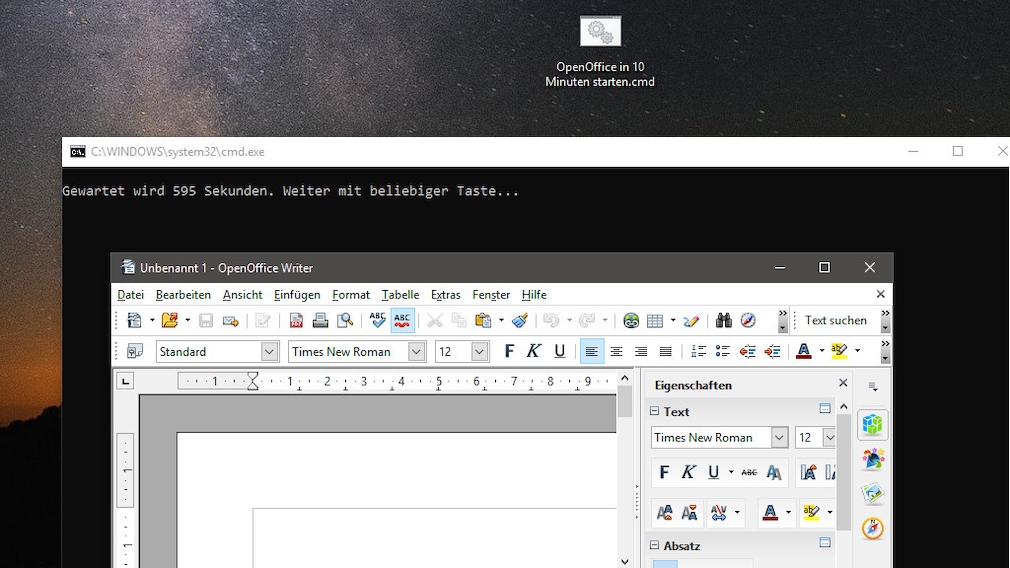Image resolution: width=1010 pixels, height=568 pixels.
Task: Open toolbar font size 12 dropdown
Action: [x=479, y=352]
